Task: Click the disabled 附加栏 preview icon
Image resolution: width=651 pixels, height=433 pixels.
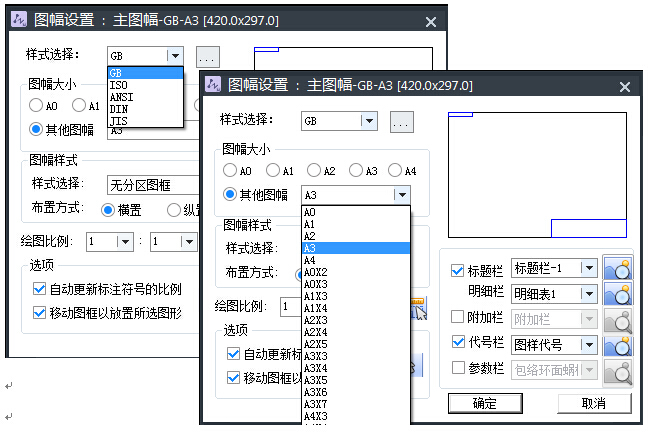Action: coord(618,320)
